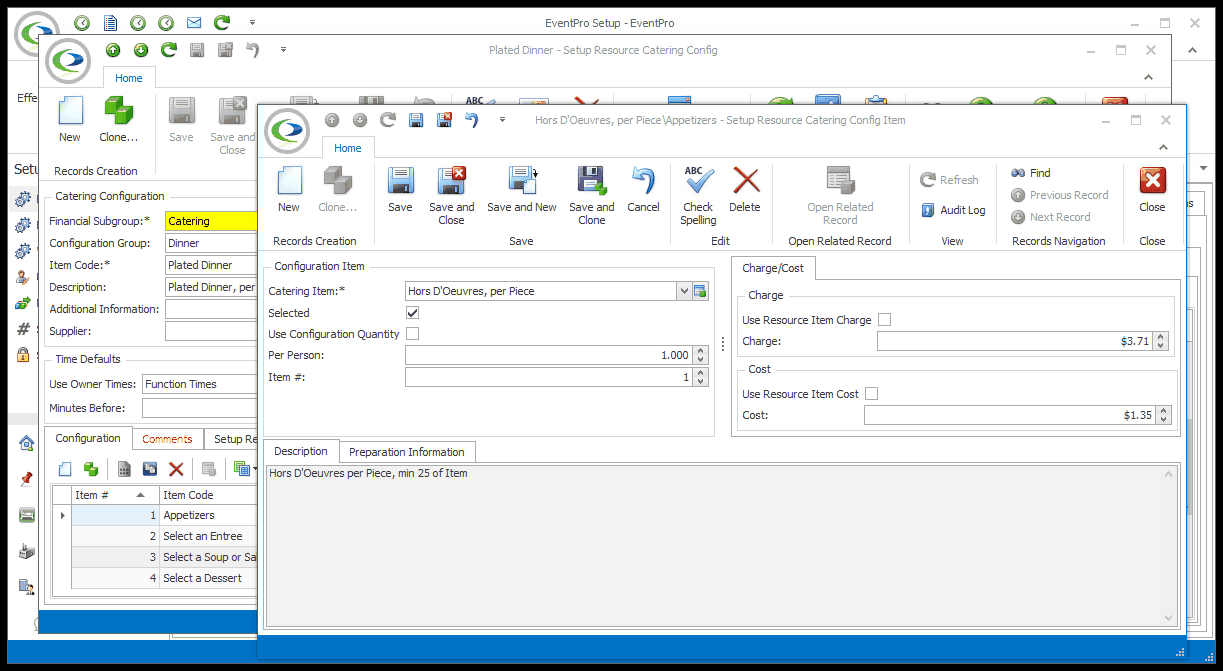The height and width of the screenshot is (671, 1223).
Task: Click the Financial Subgroup field showing Catering
Action: point(211,221)
